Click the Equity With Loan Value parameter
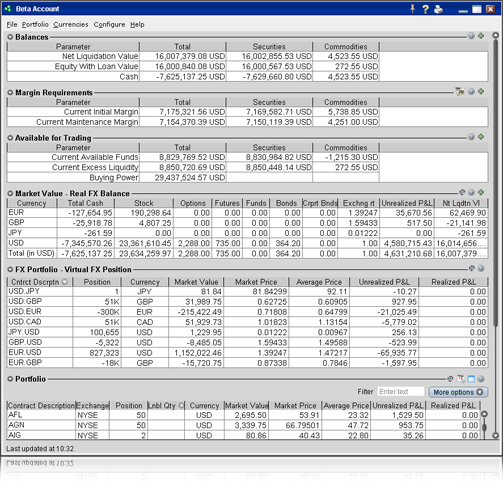This screenshot has width=504, height=488. click(96, 66)
